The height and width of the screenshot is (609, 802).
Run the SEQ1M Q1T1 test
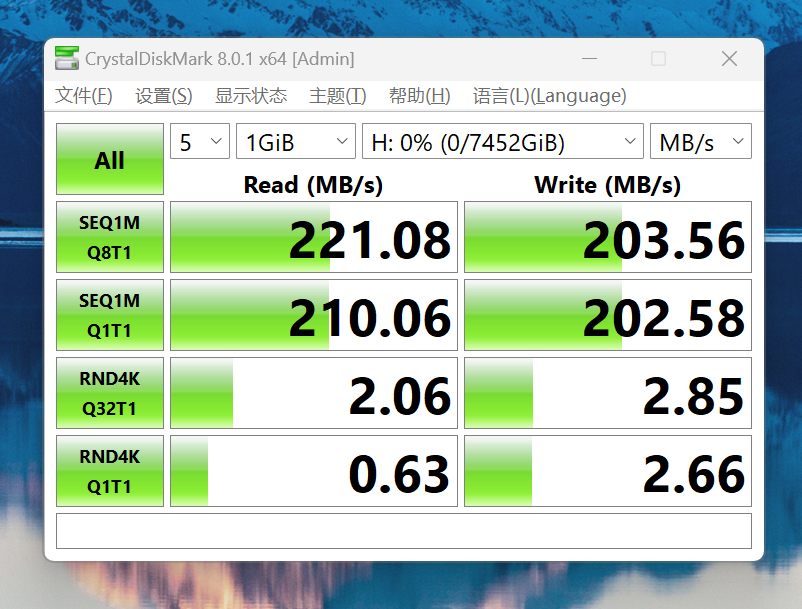110,315
